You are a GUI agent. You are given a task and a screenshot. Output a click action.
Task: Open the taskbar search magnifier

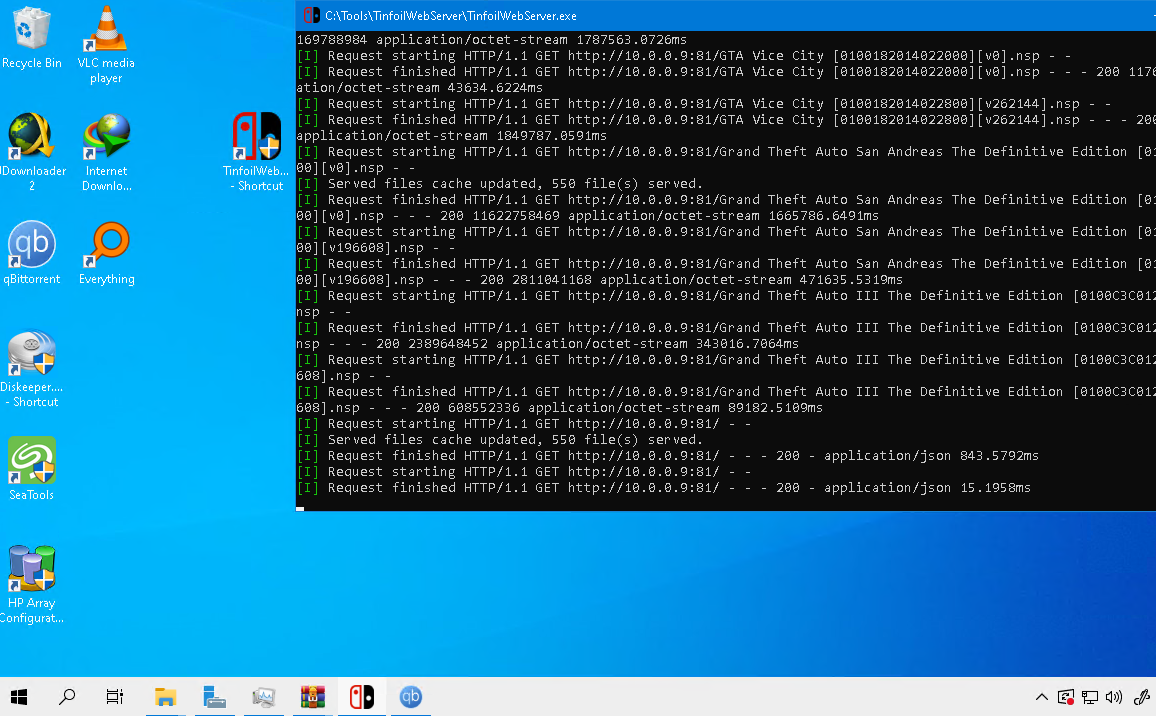(67, 697)
